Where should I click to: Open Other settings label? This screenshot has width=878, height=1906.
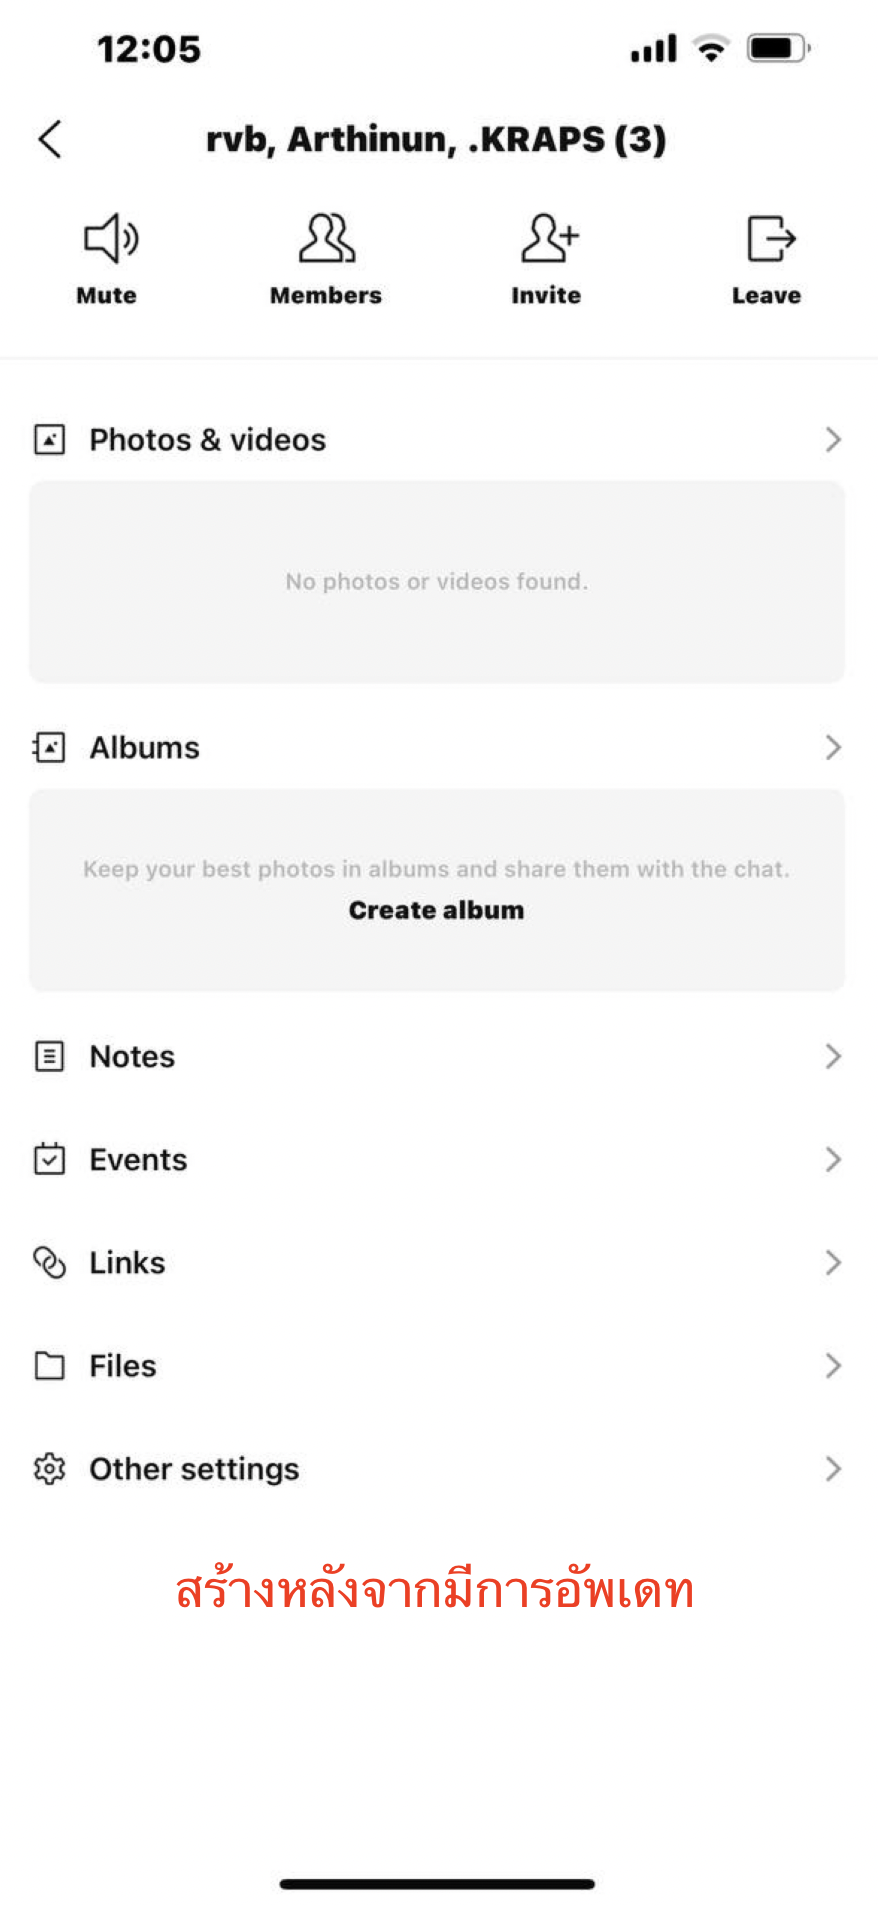[194, 1469]
